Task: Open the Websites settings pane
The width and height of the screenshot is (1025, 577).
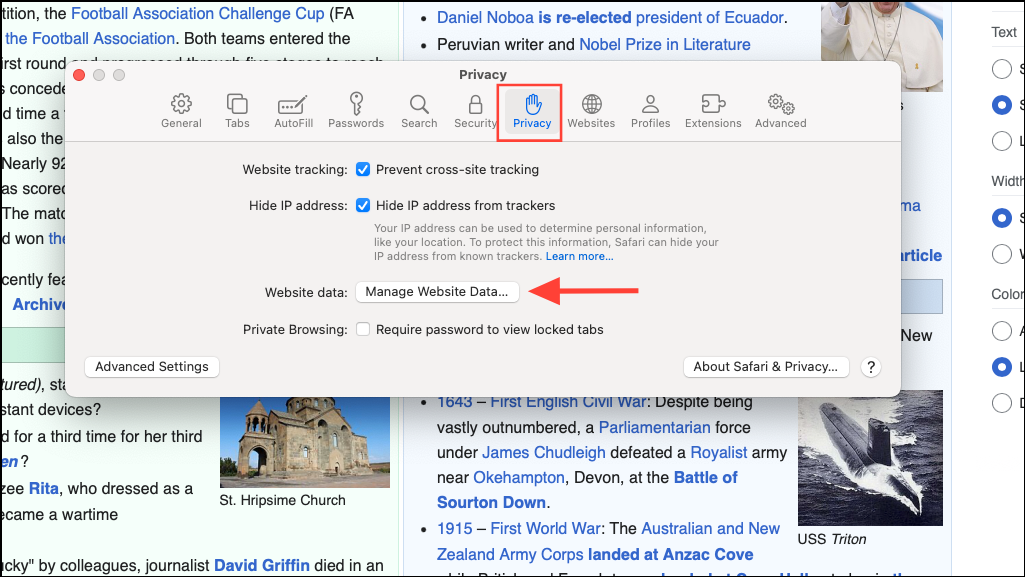Action: coord(591,111)
